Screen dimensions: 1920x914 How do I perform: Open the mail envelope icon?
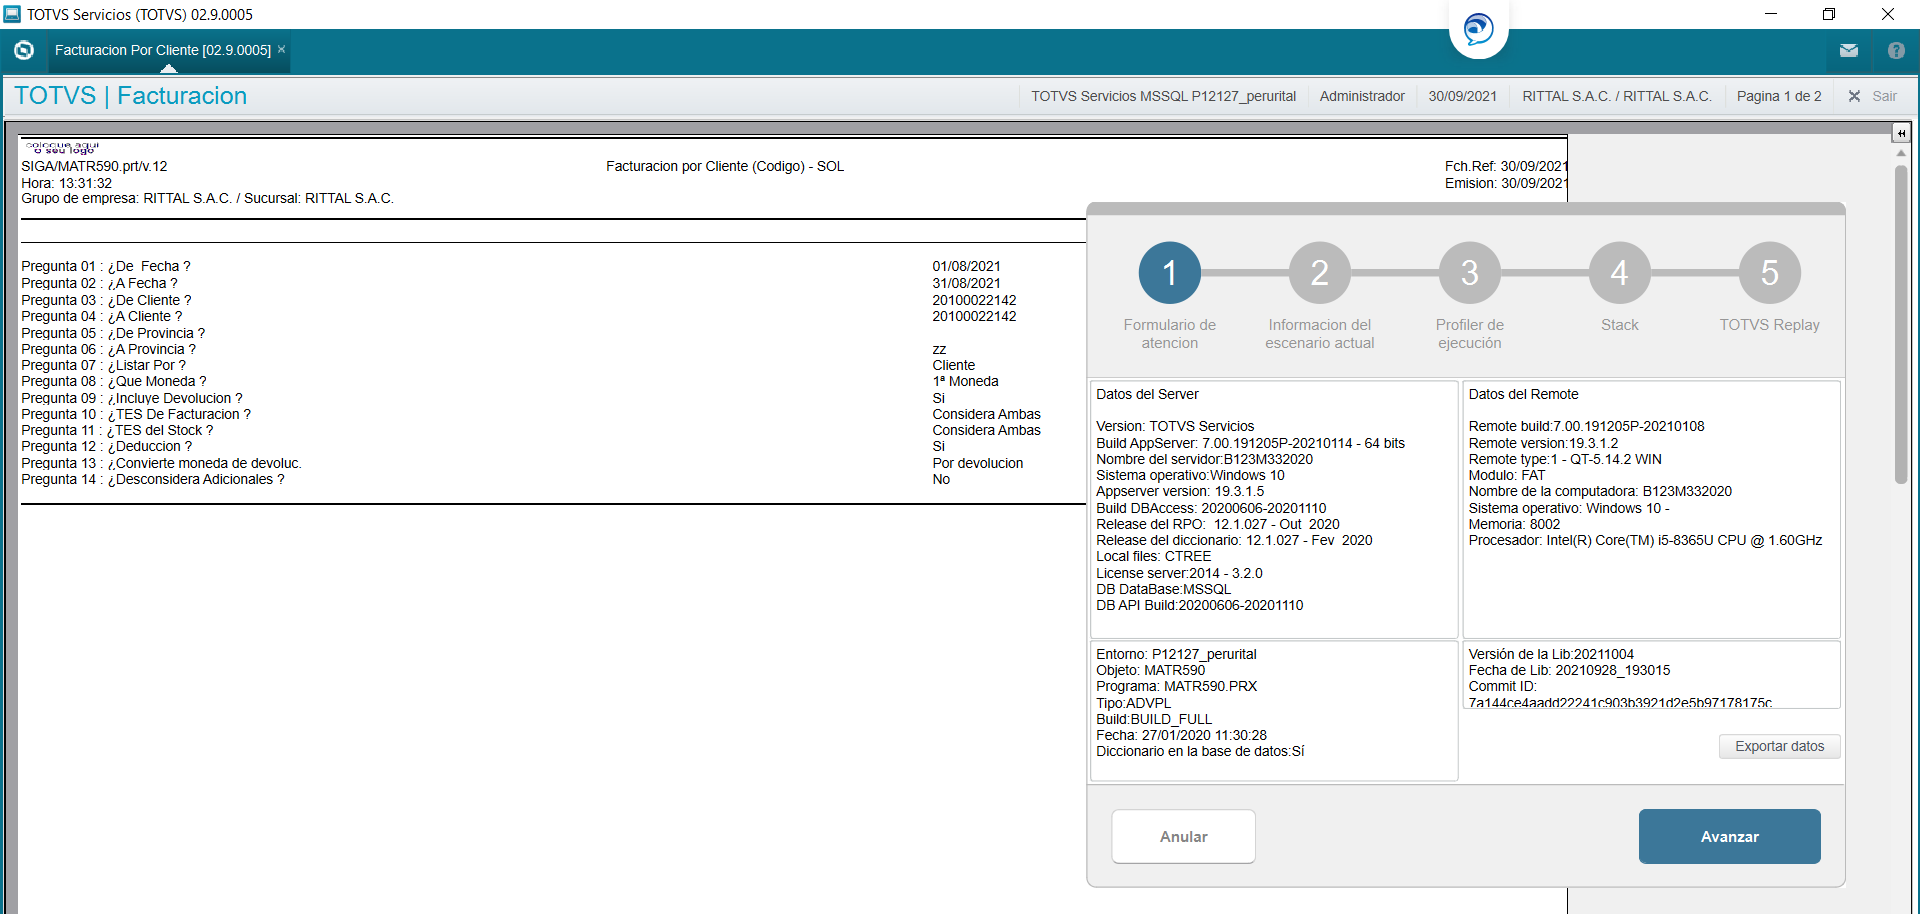(1849, 50)
